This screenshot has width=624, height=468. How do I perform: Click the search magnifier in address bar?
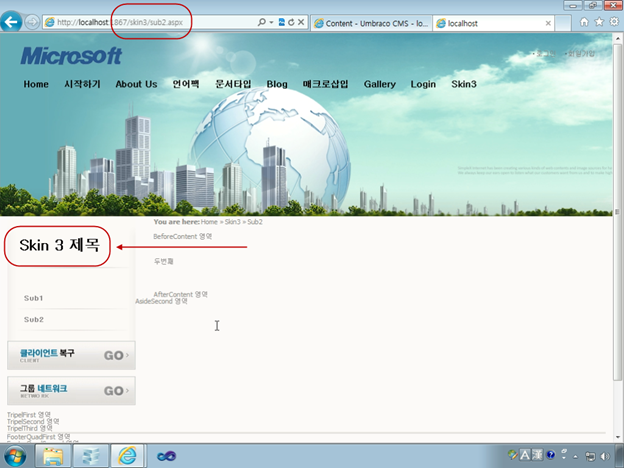tap(261, 22)
